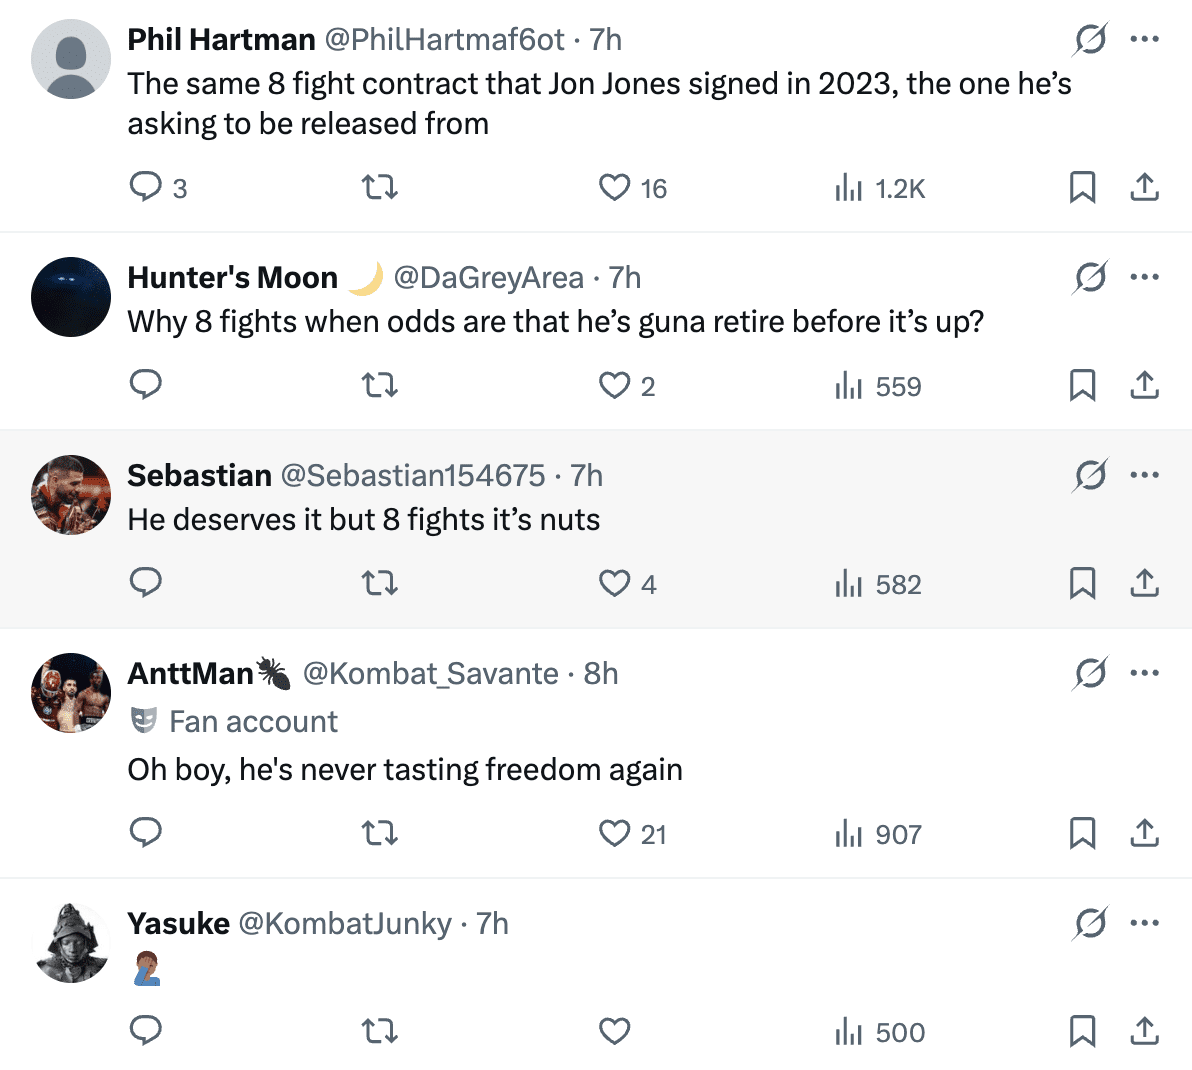This screenshot has height=1070, width=1192.
Task: Open Grok actions on Yasuke's post
Action: click(x=1089, y=923)
